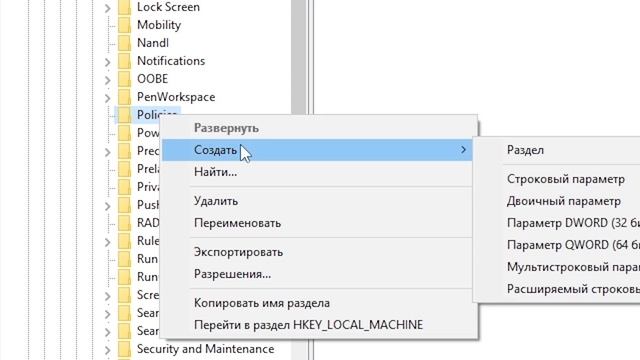Expand the Prec key node
This screenshot has height=360, width=640.
point(107,152)
